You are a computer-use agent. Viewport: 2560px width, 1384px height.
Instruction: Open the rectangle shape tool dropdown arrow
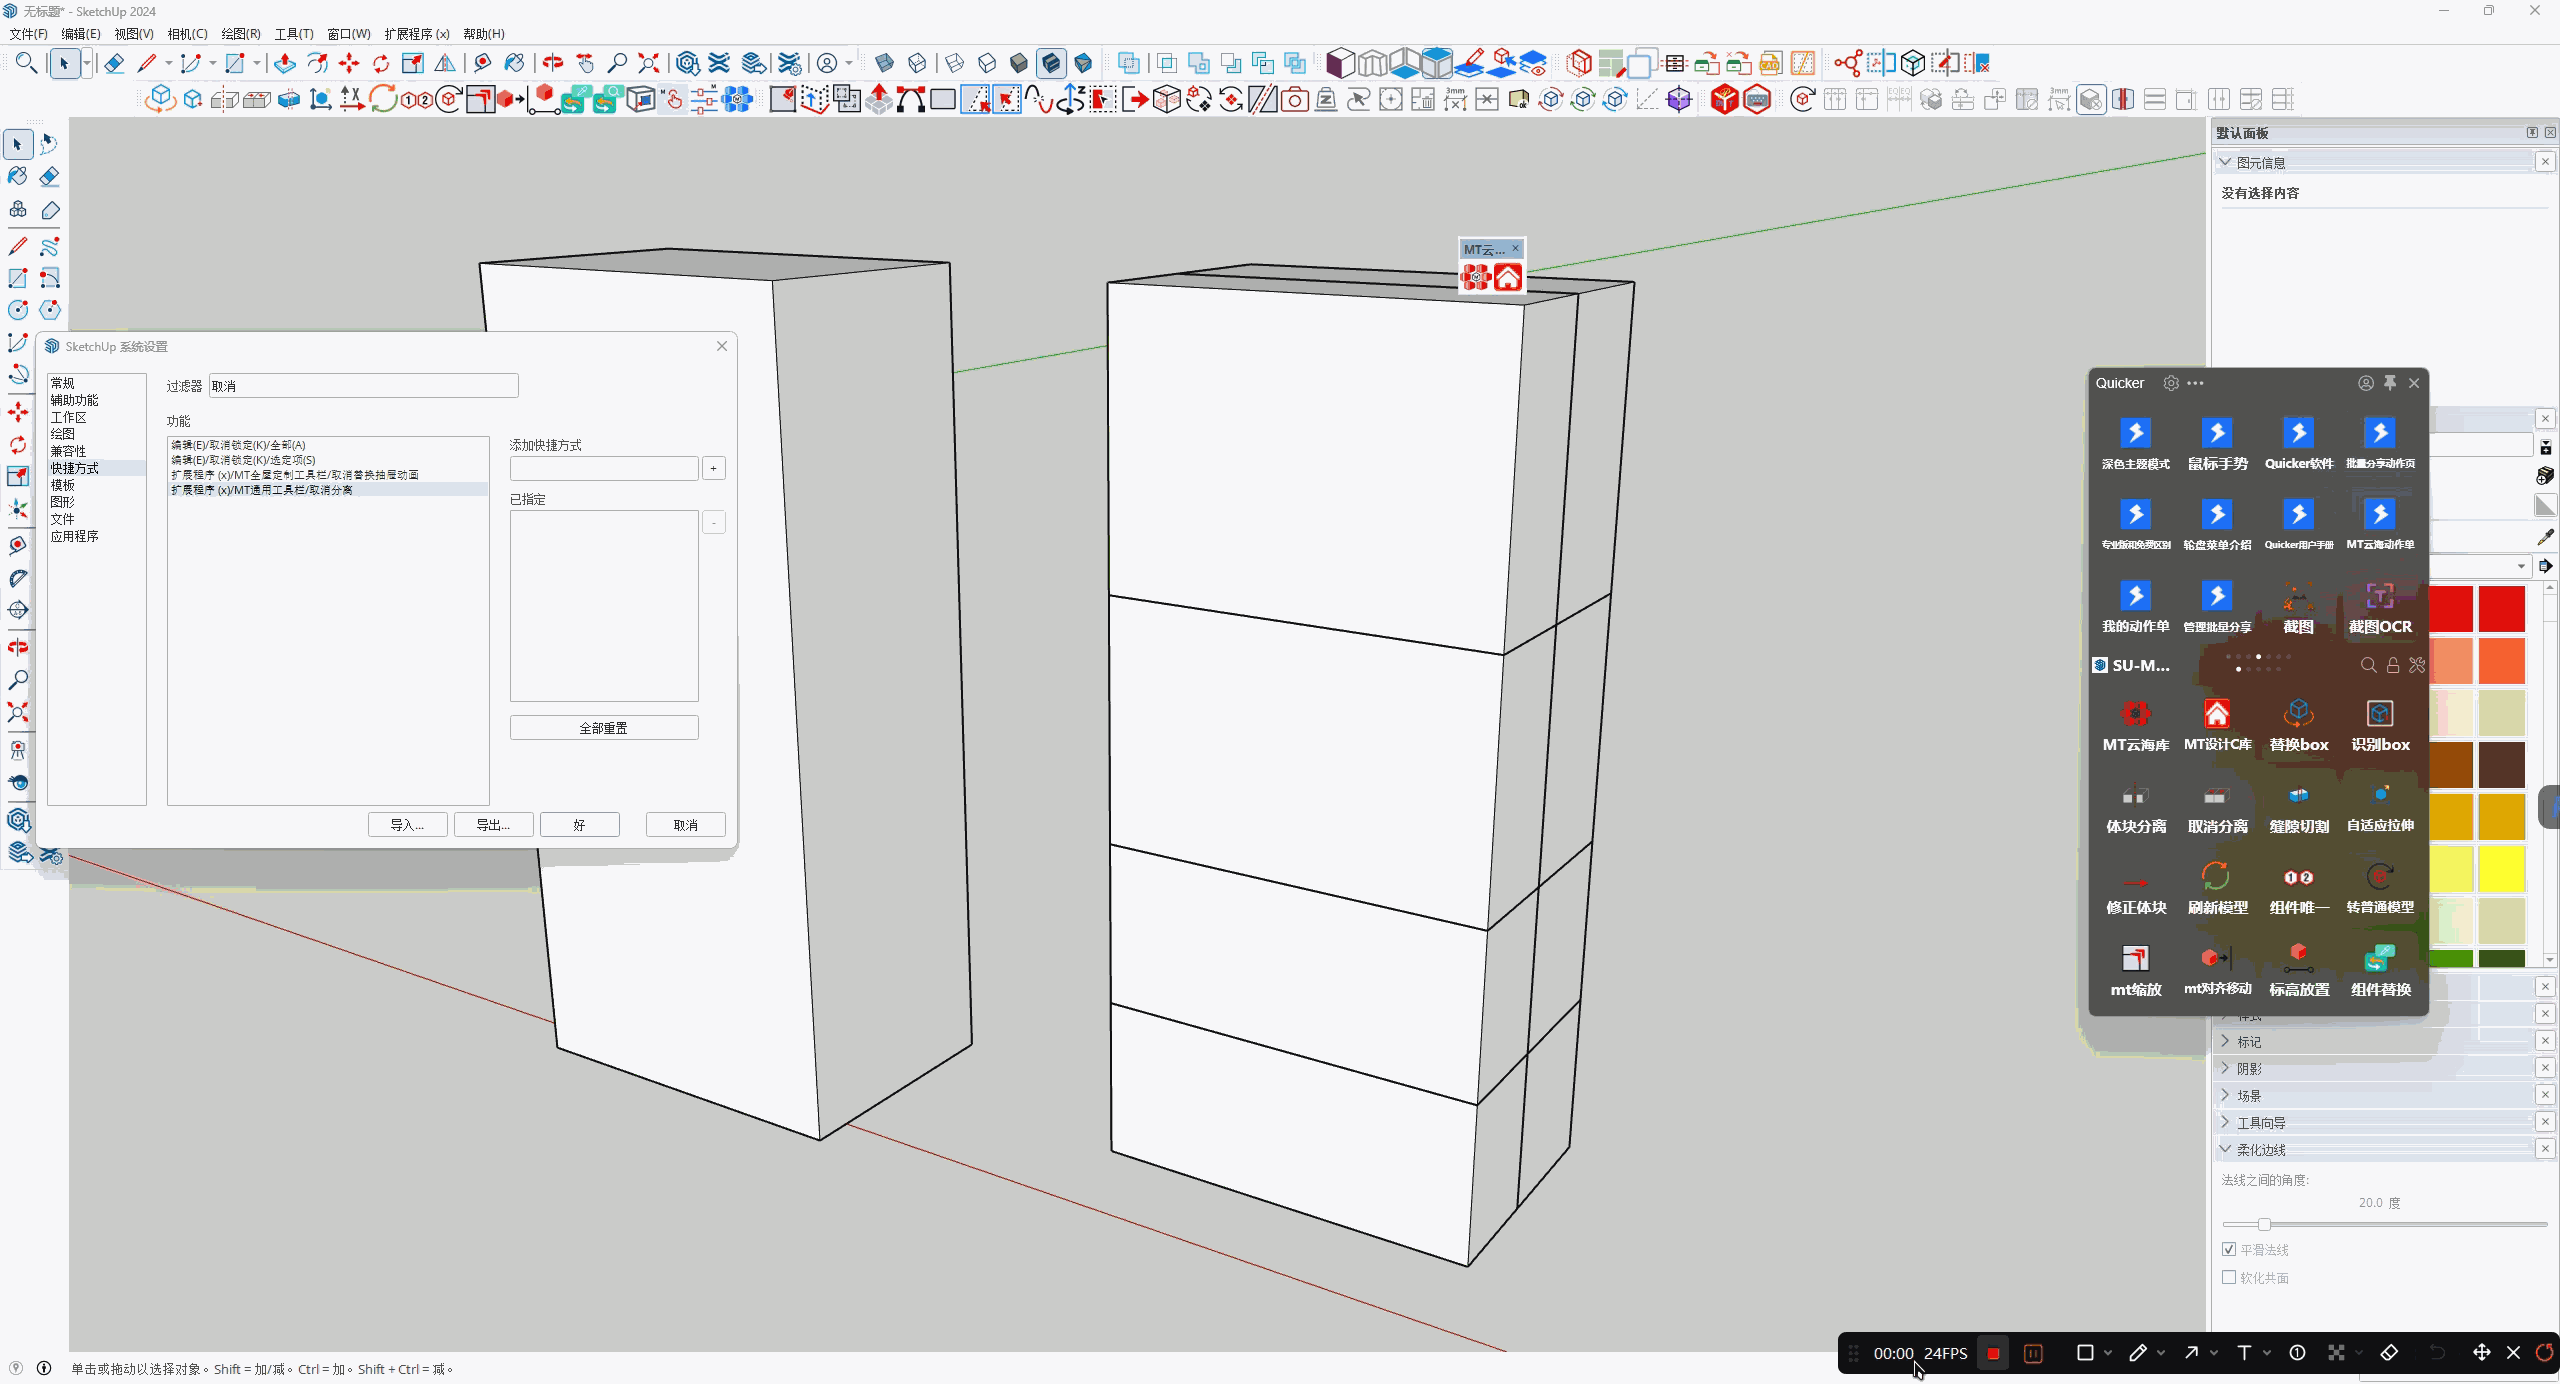tap(257, 64)
